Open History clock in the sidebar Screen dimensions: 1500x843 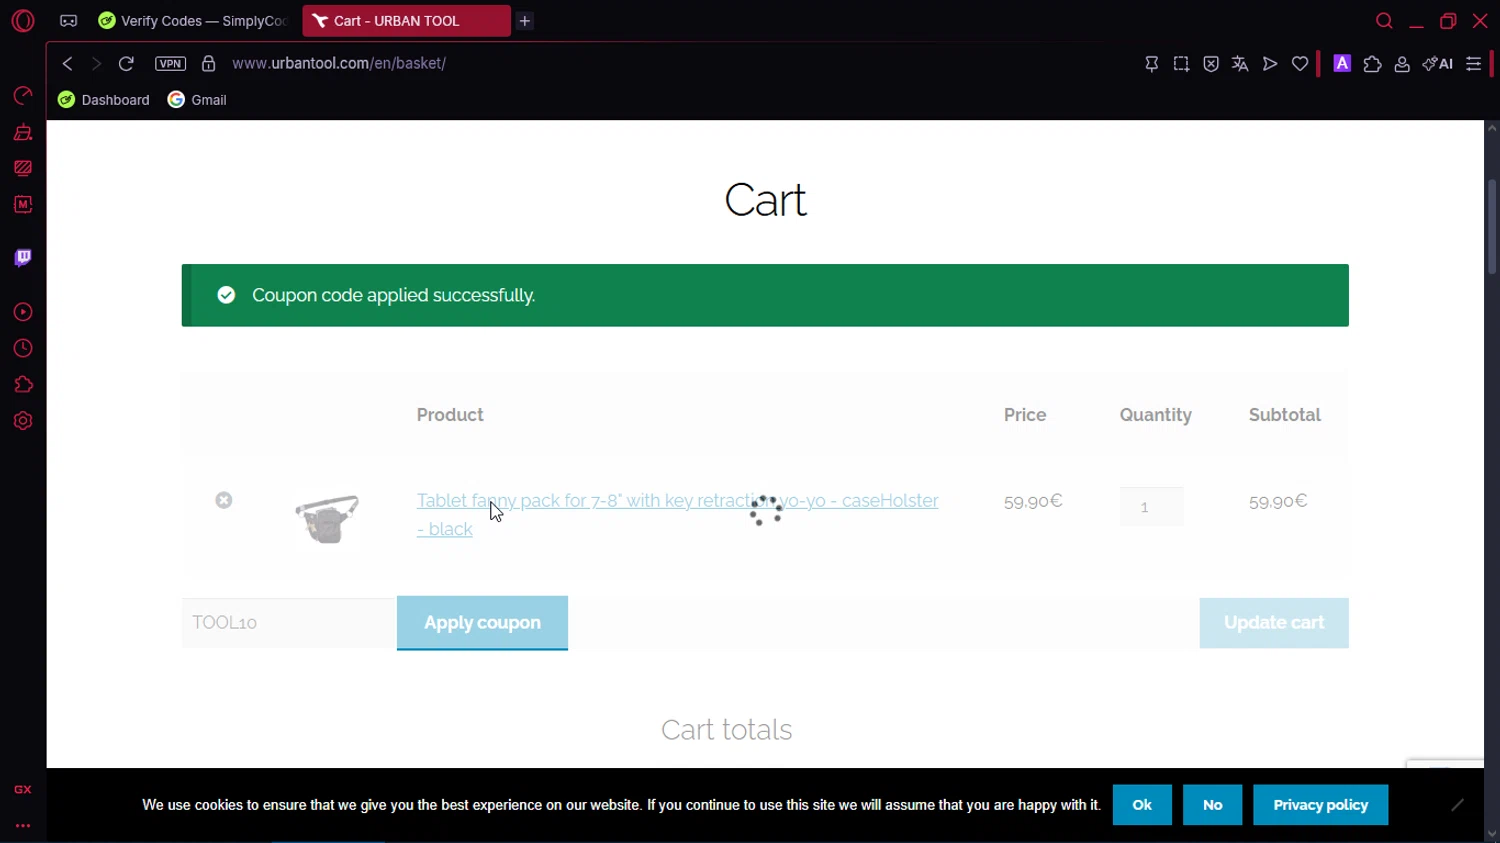pyautogui.click(x=23, y=348)
